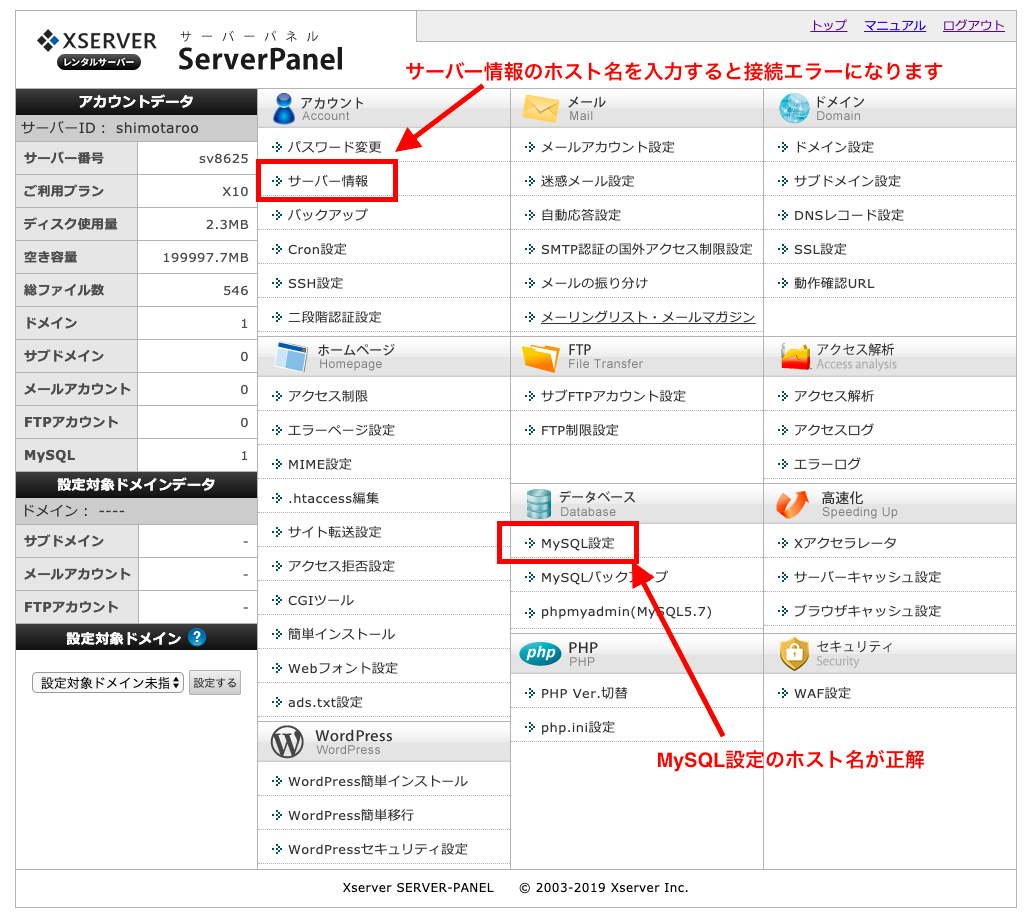Click the Account section person icon
This screenshot has height=915, width=1029.
(284, 108)
